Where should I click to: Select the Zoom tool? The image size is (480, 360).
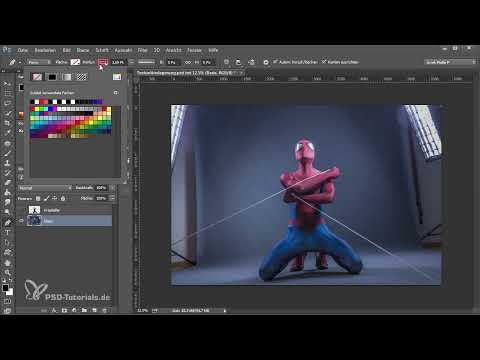tap(7, 272)
